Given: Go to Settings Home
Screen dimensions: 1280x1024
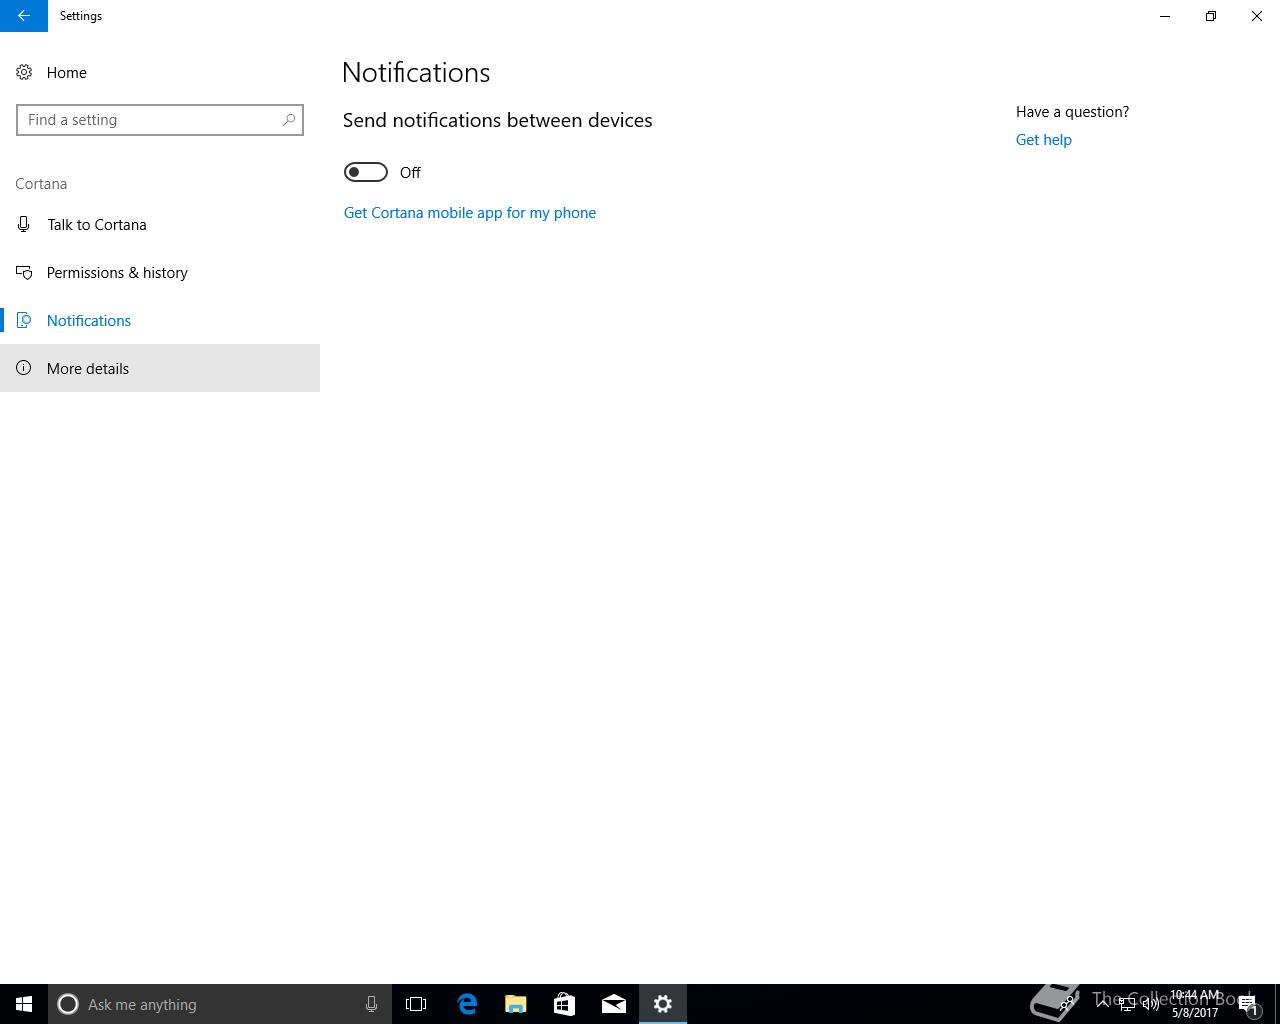Looking at the screenshot, I should pyautogui.click(x=160, y=72).
